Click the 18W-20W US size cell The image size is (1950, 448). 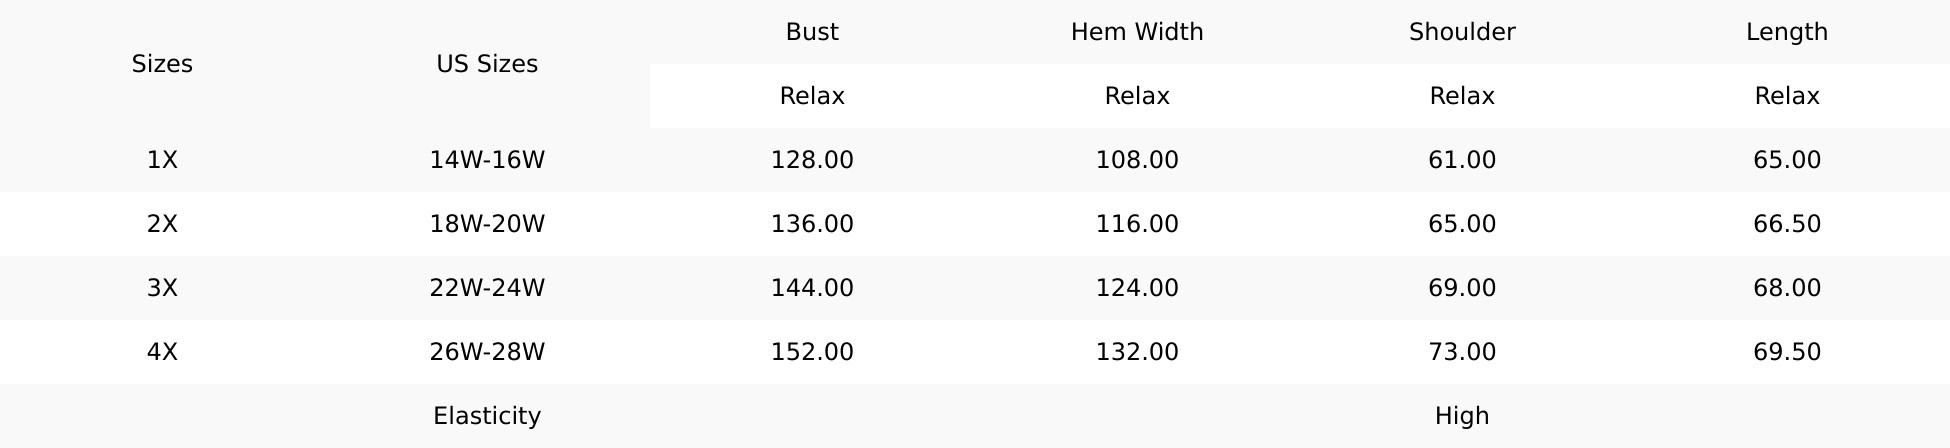[x=487, y=224]
